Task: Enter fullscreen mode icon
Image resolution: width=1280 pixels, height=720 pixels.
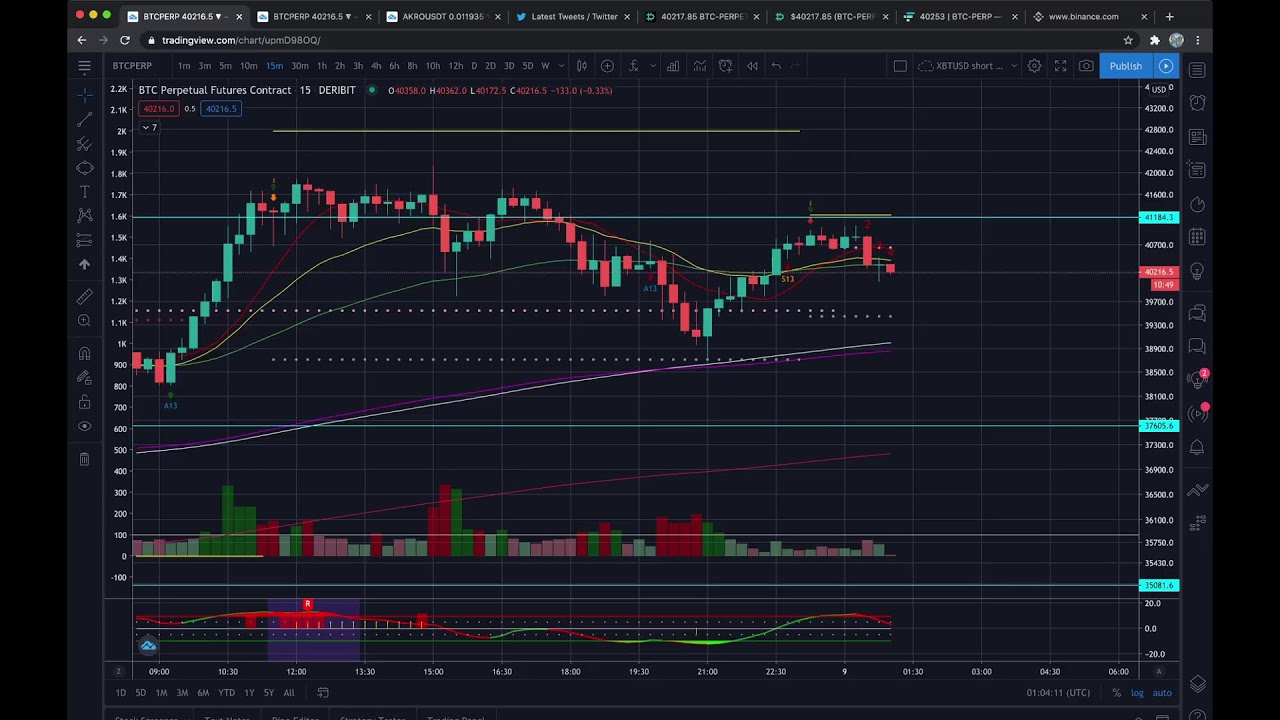Action: pyautogui.click(x=1060, y=66)
